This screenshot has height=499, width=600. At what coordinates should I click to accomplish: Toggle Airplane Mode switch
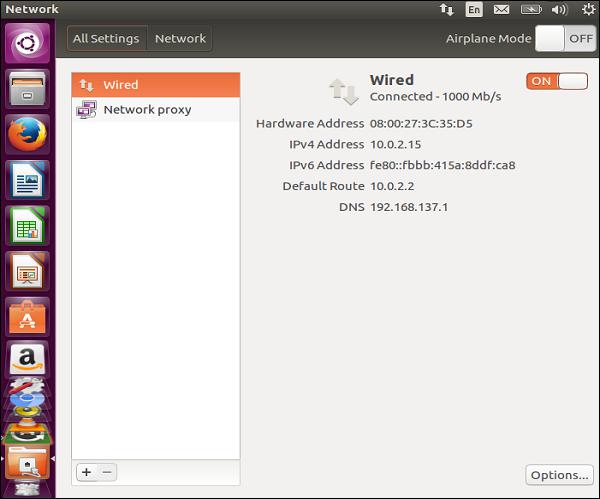click(564, 38)
